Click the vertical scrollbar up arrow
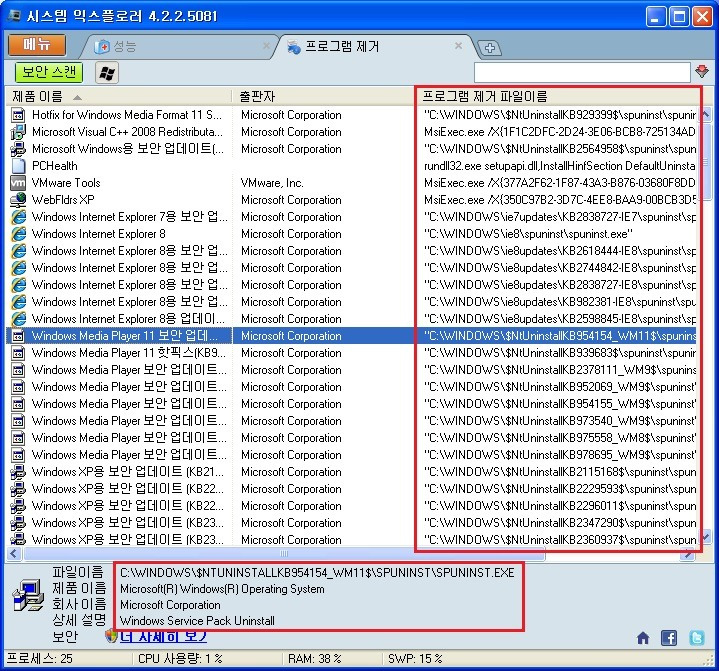 (705, 114)
